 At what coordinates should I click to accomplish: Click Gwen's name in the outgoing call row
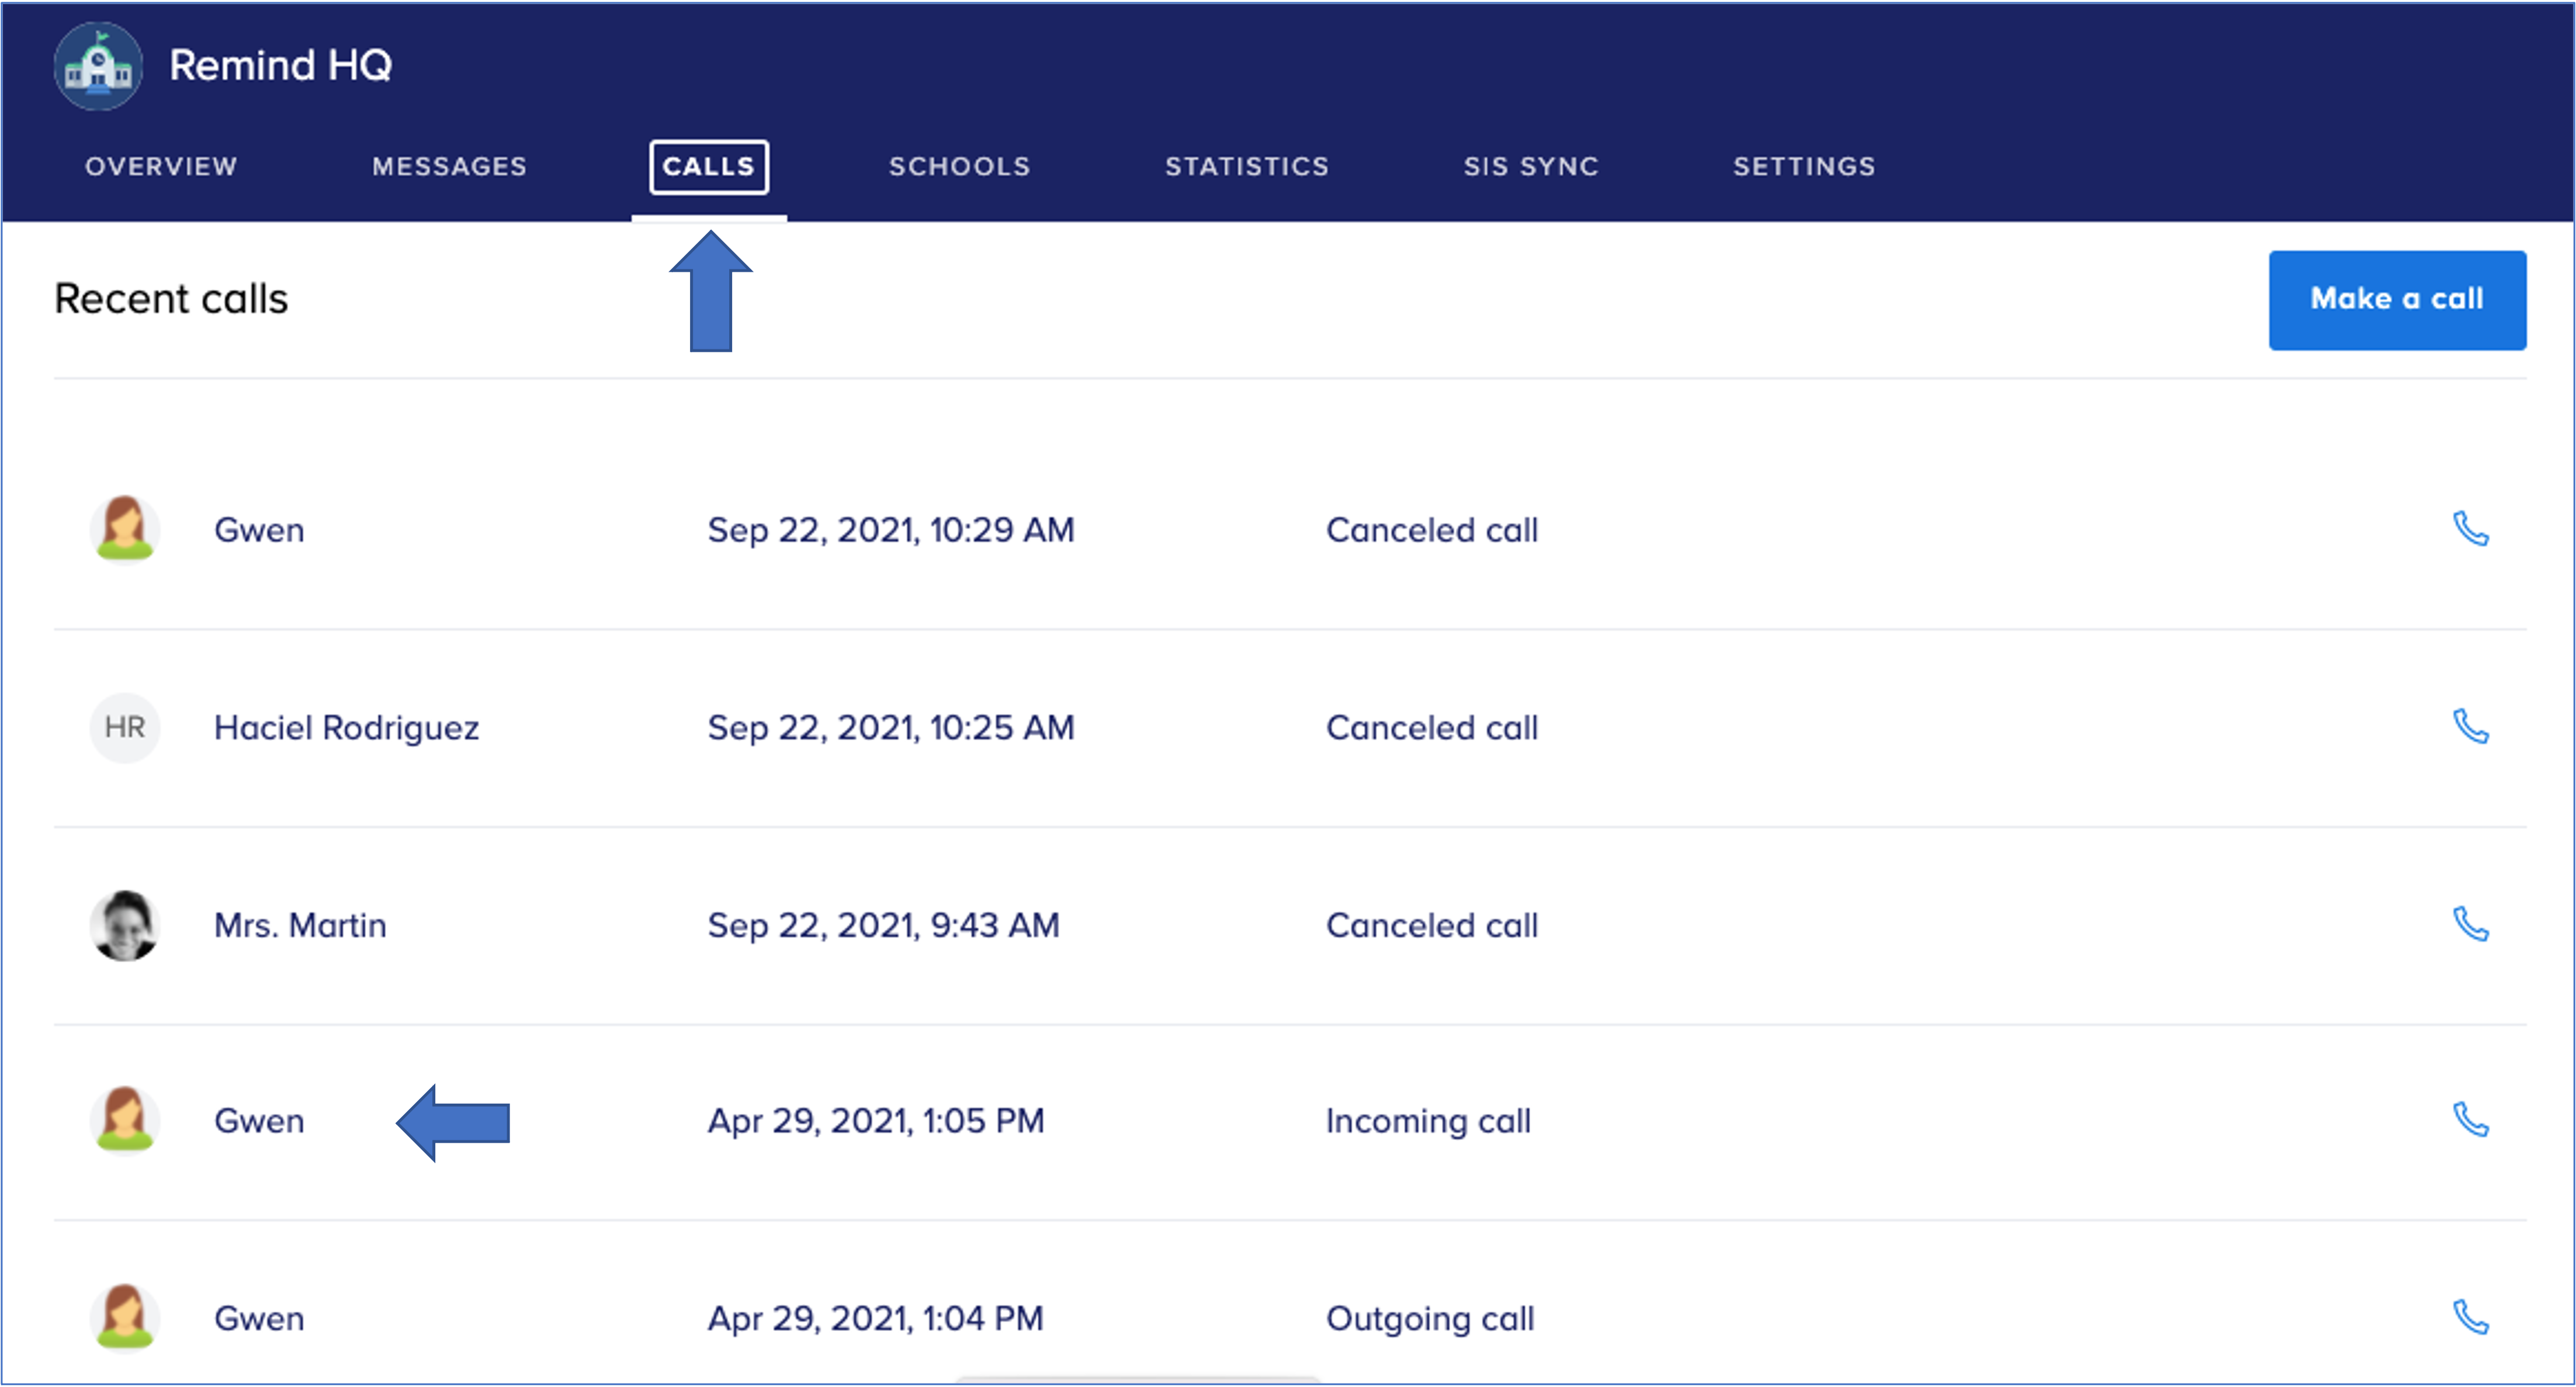259,1318
